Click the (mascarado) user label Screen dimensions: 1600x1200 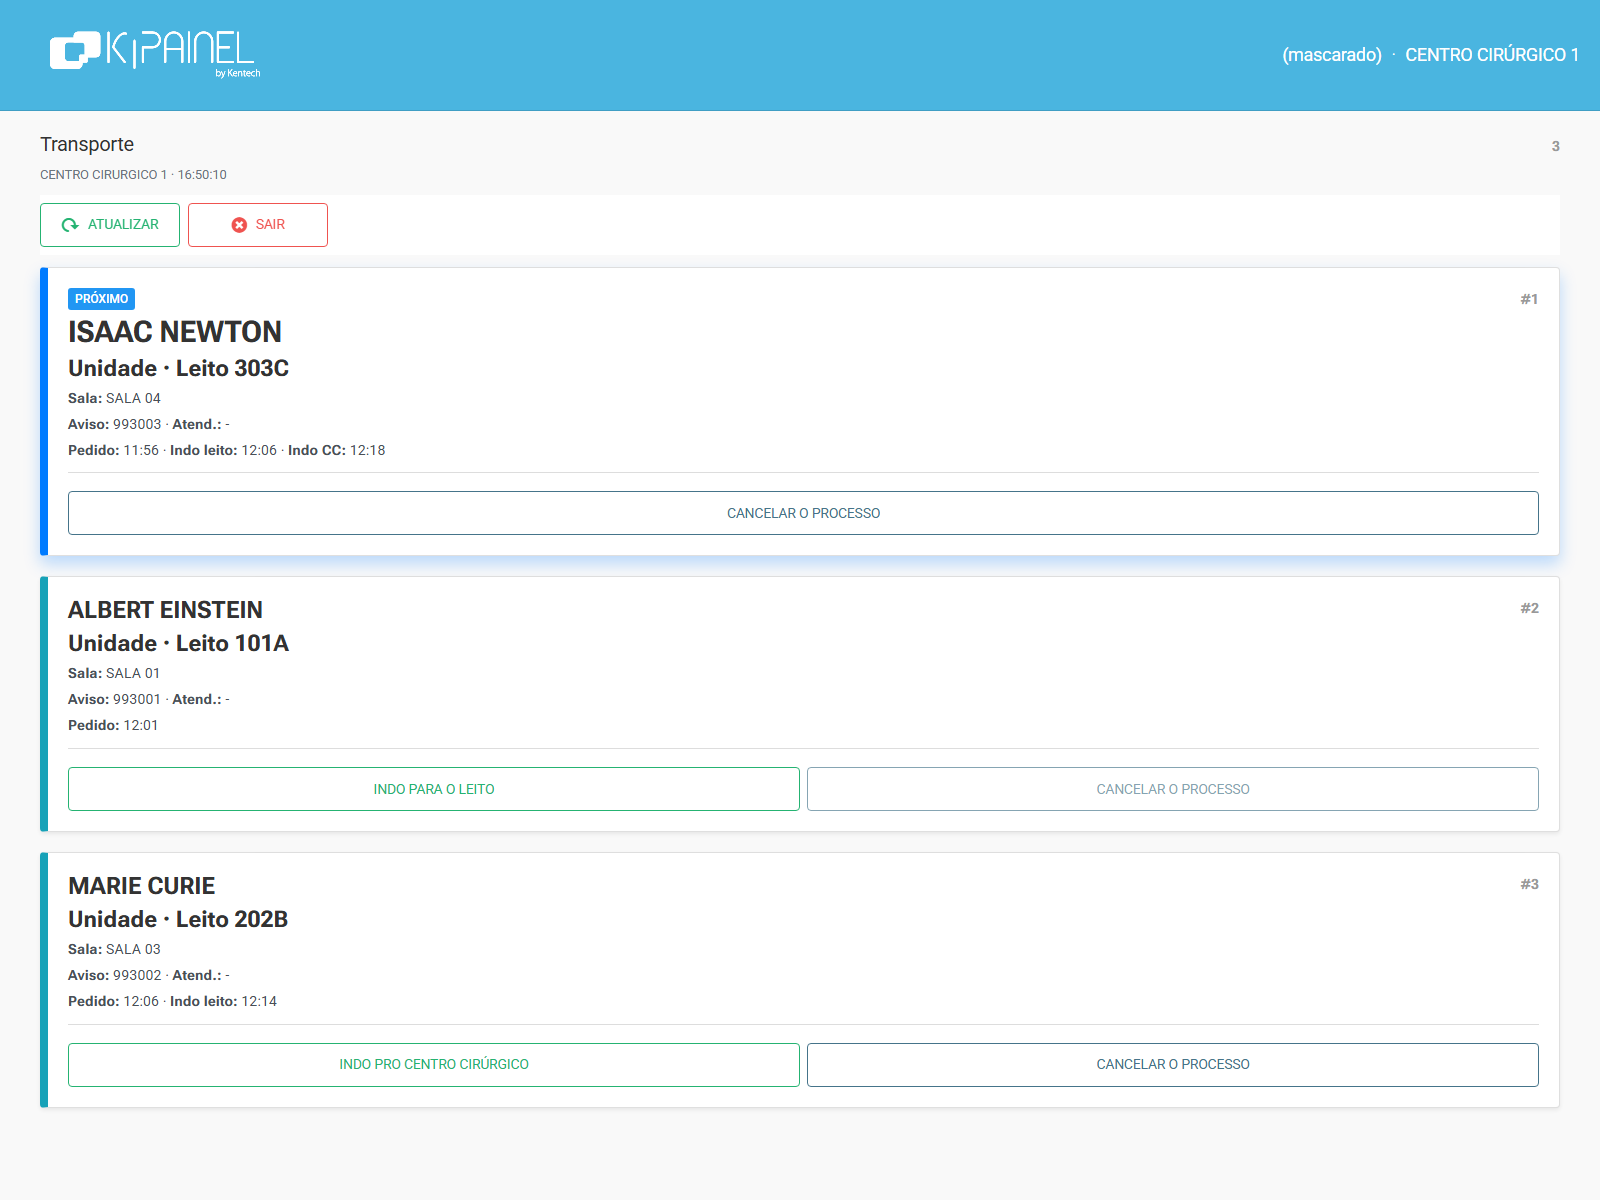tap(1331, 55)
